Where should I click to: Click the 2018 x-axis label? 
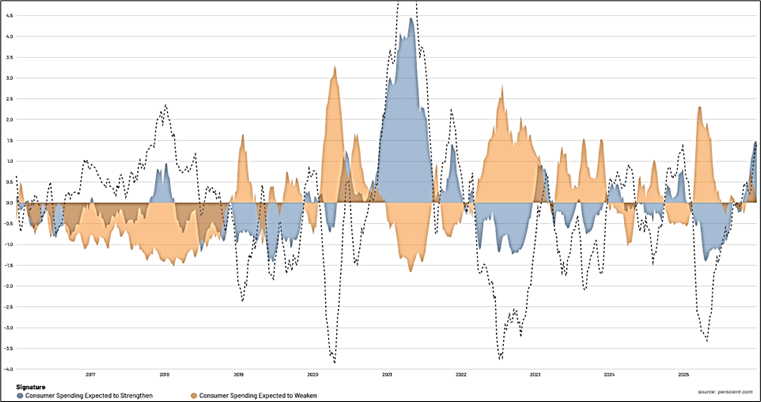(165, 375)
